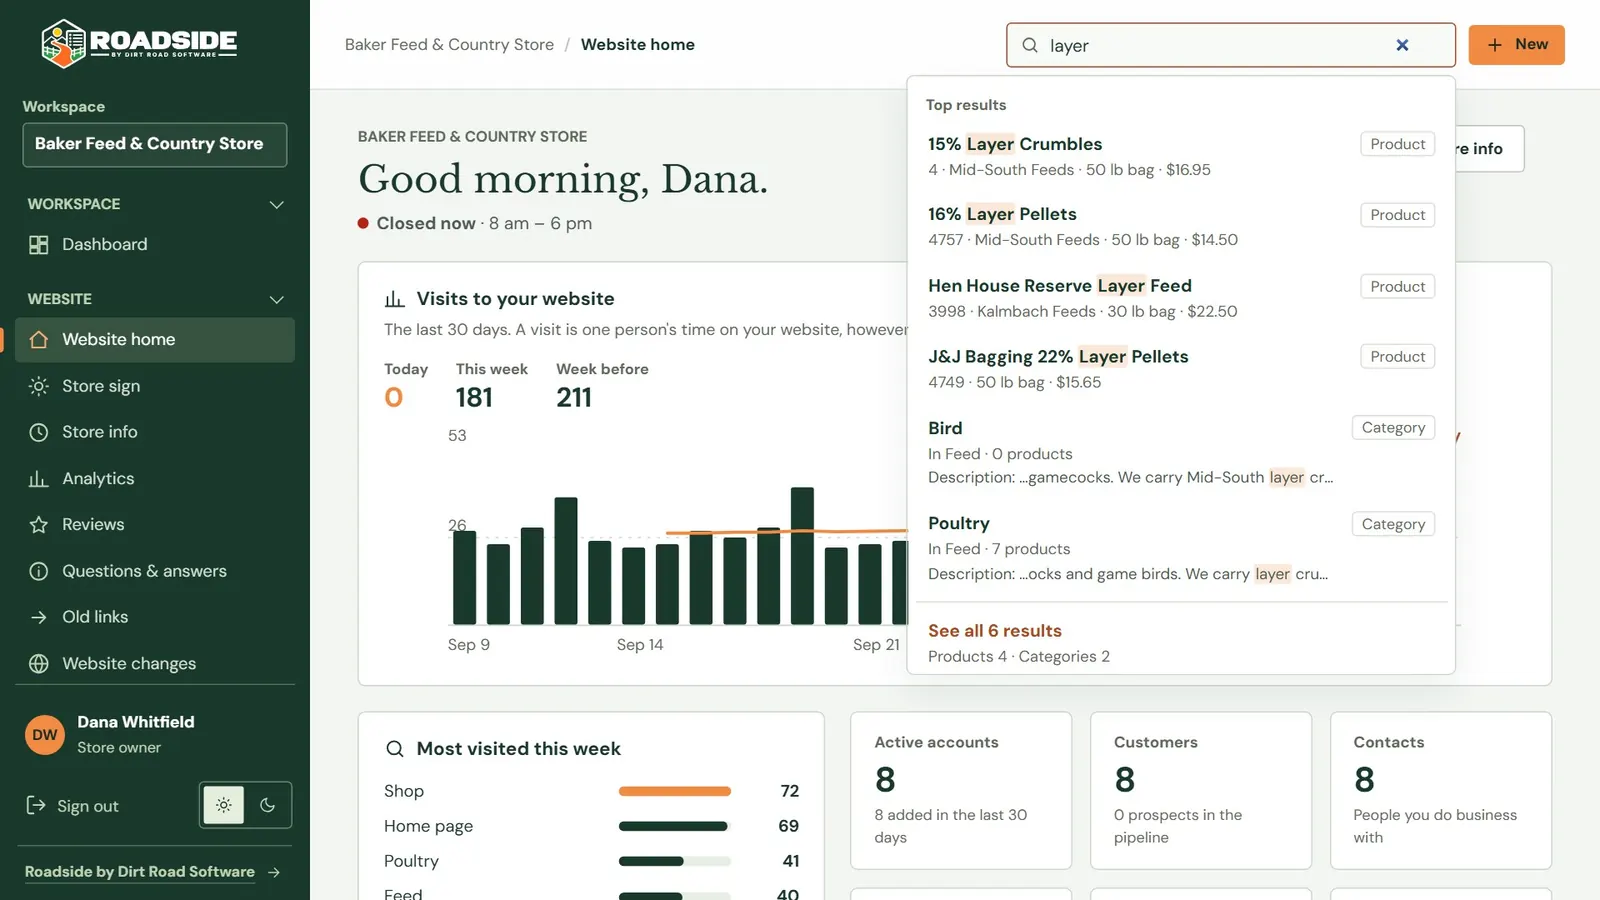Click the Questions & answers info icon
Viewport: 1600px width, 900px height.
coord(39,571)
